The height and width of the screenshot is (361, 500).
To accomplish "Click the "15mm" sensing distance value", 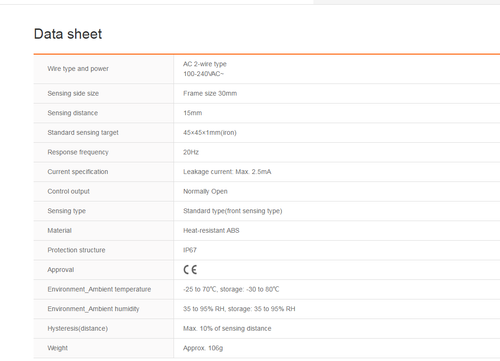I will click(x=192, y=113).
